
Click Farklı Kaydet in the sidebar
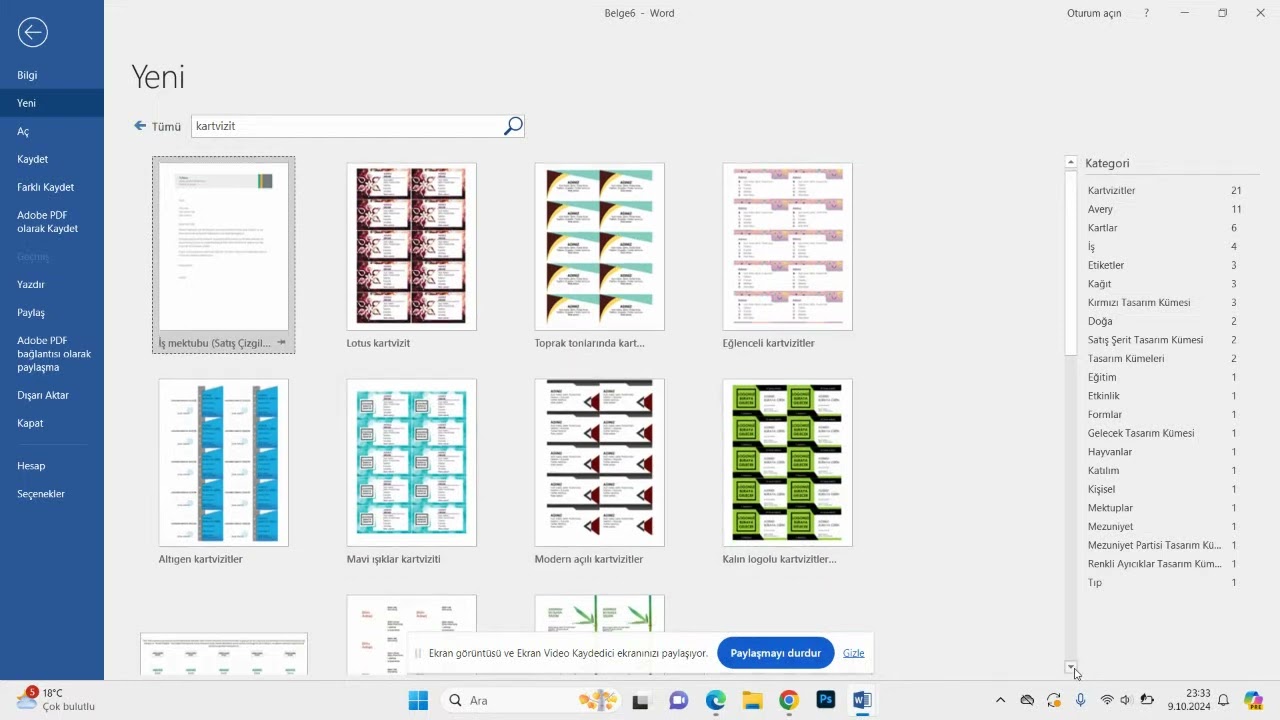point(52,187)
